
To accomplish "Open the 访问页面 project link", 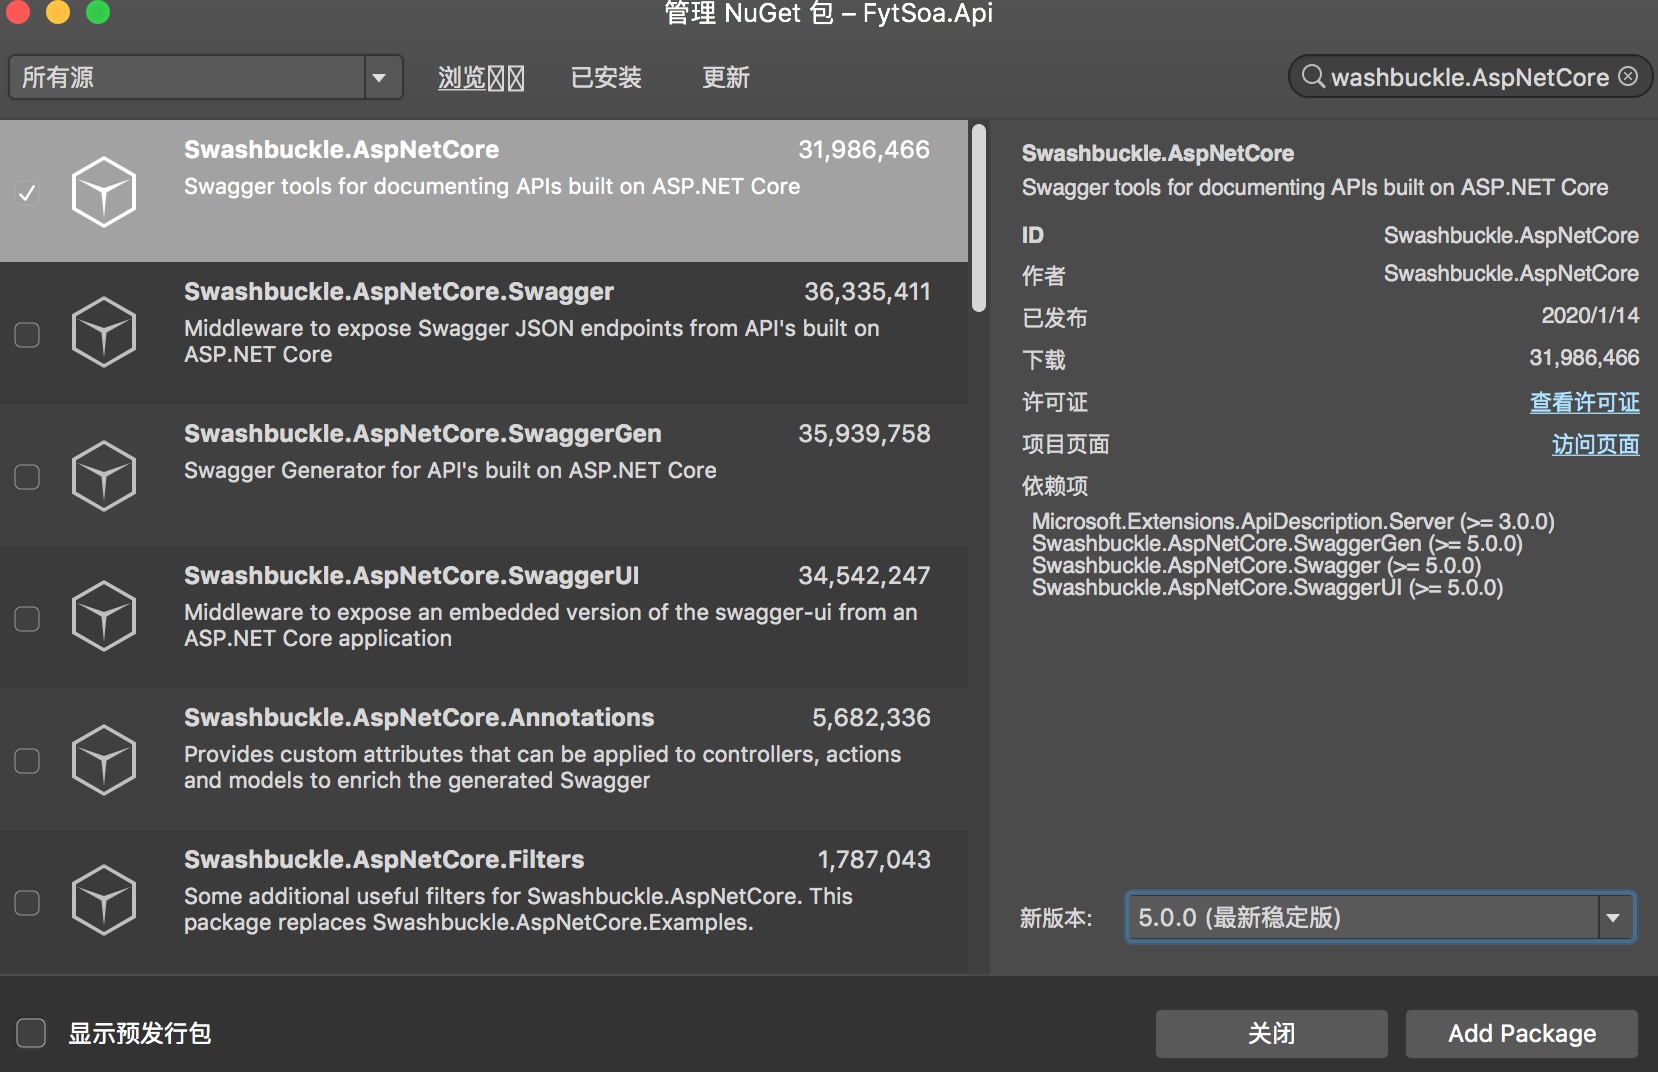I will tap(1596, 444).
